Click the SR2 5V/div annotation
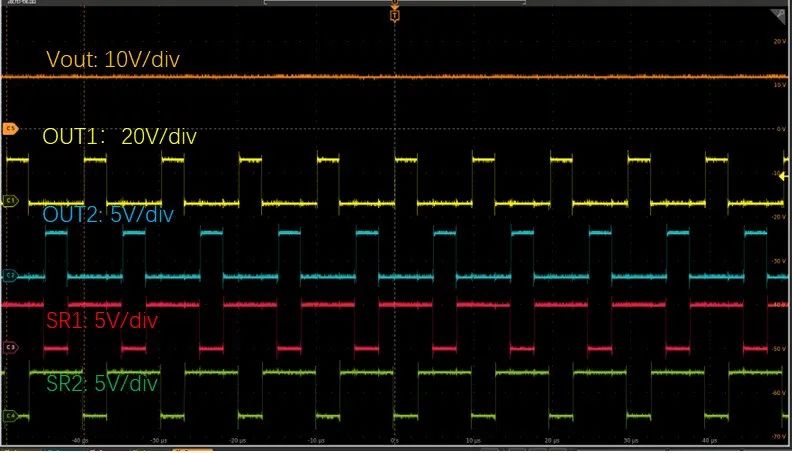This screenshot has height=453, width=792. click(x=102, y=382)
